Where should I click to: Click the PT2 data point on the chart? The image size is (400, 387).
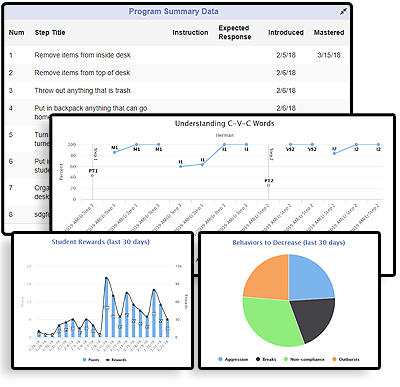[x=268, y=185]
